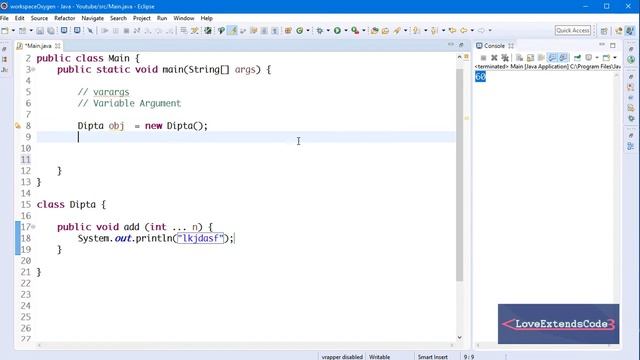Toggle Scroll Lock in Console toolbar
Viewport: 640px width, 360px height.
tap(530, 58)
